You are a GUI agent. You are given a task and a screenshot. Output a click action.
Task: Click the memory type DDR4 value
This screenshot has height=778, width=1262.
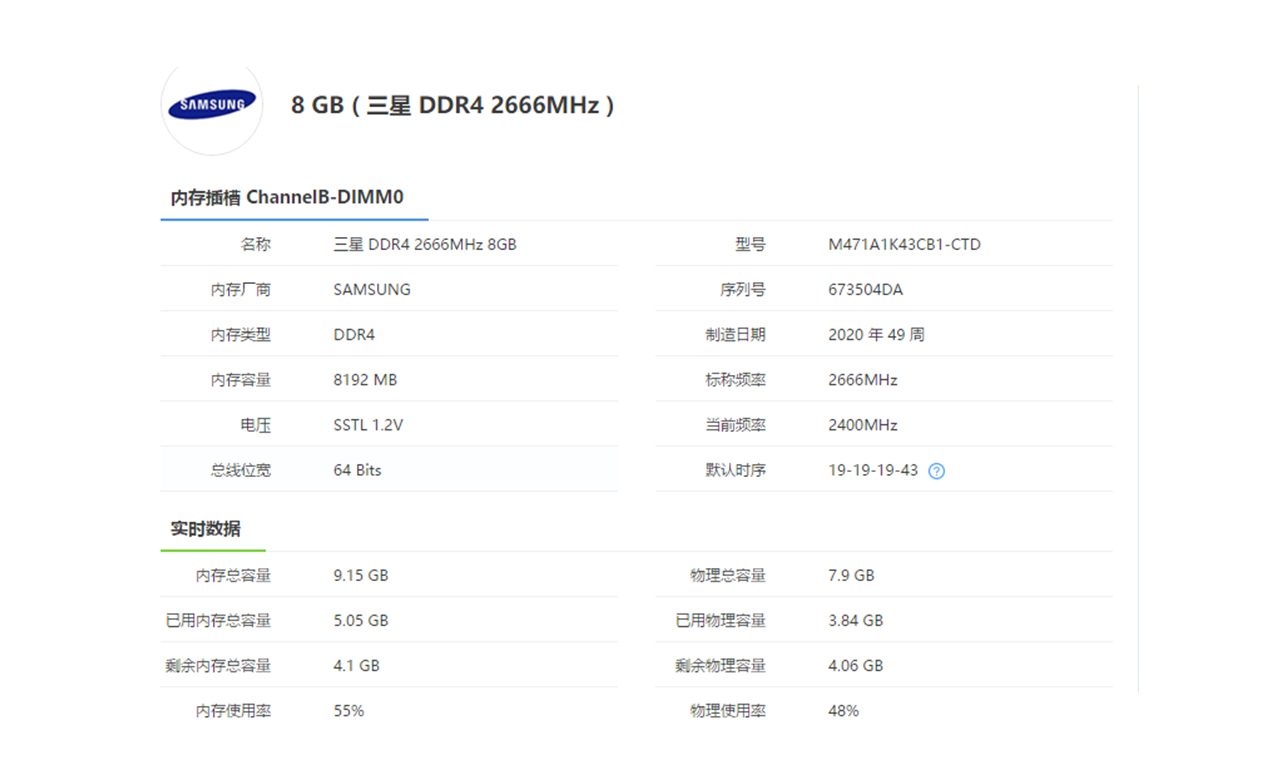click(x=354, y=335)
